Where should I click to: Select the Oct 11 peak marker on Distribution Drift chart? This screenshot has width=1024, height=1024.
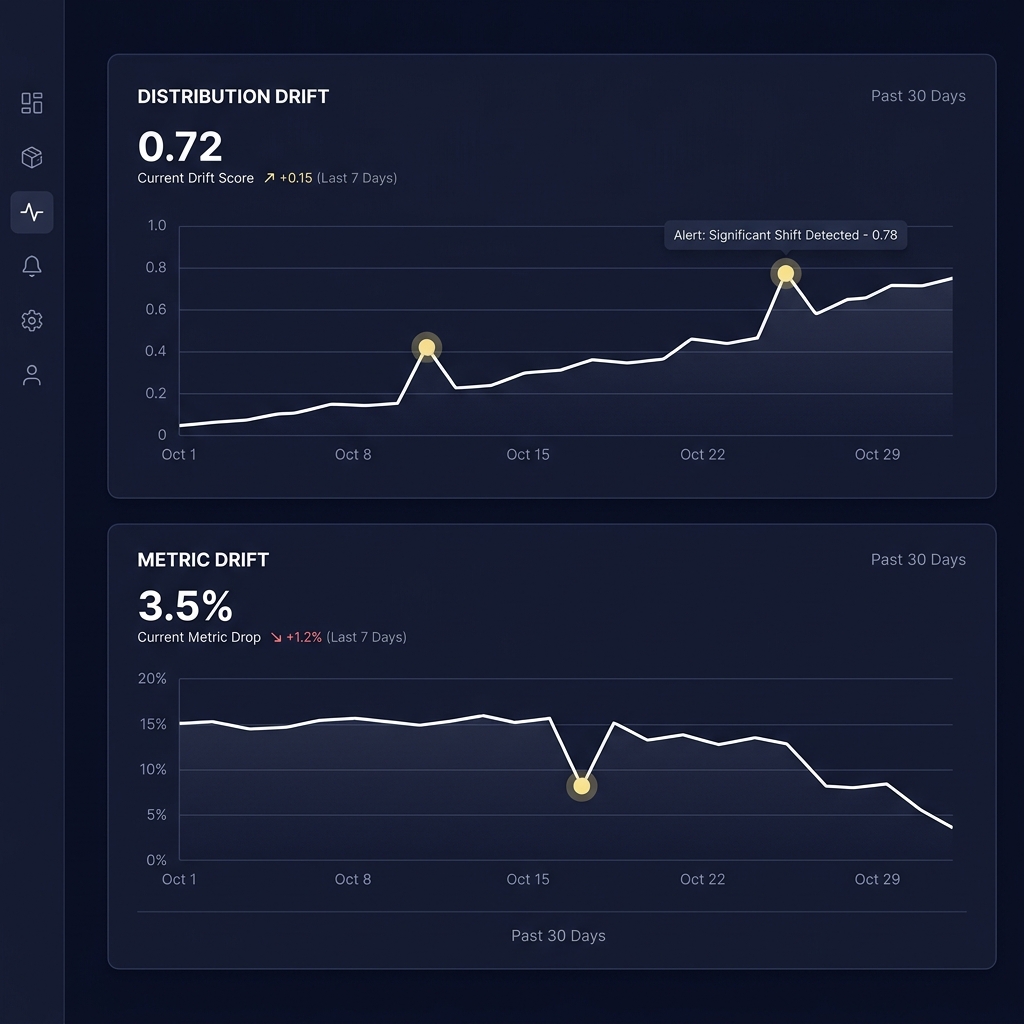426,347
